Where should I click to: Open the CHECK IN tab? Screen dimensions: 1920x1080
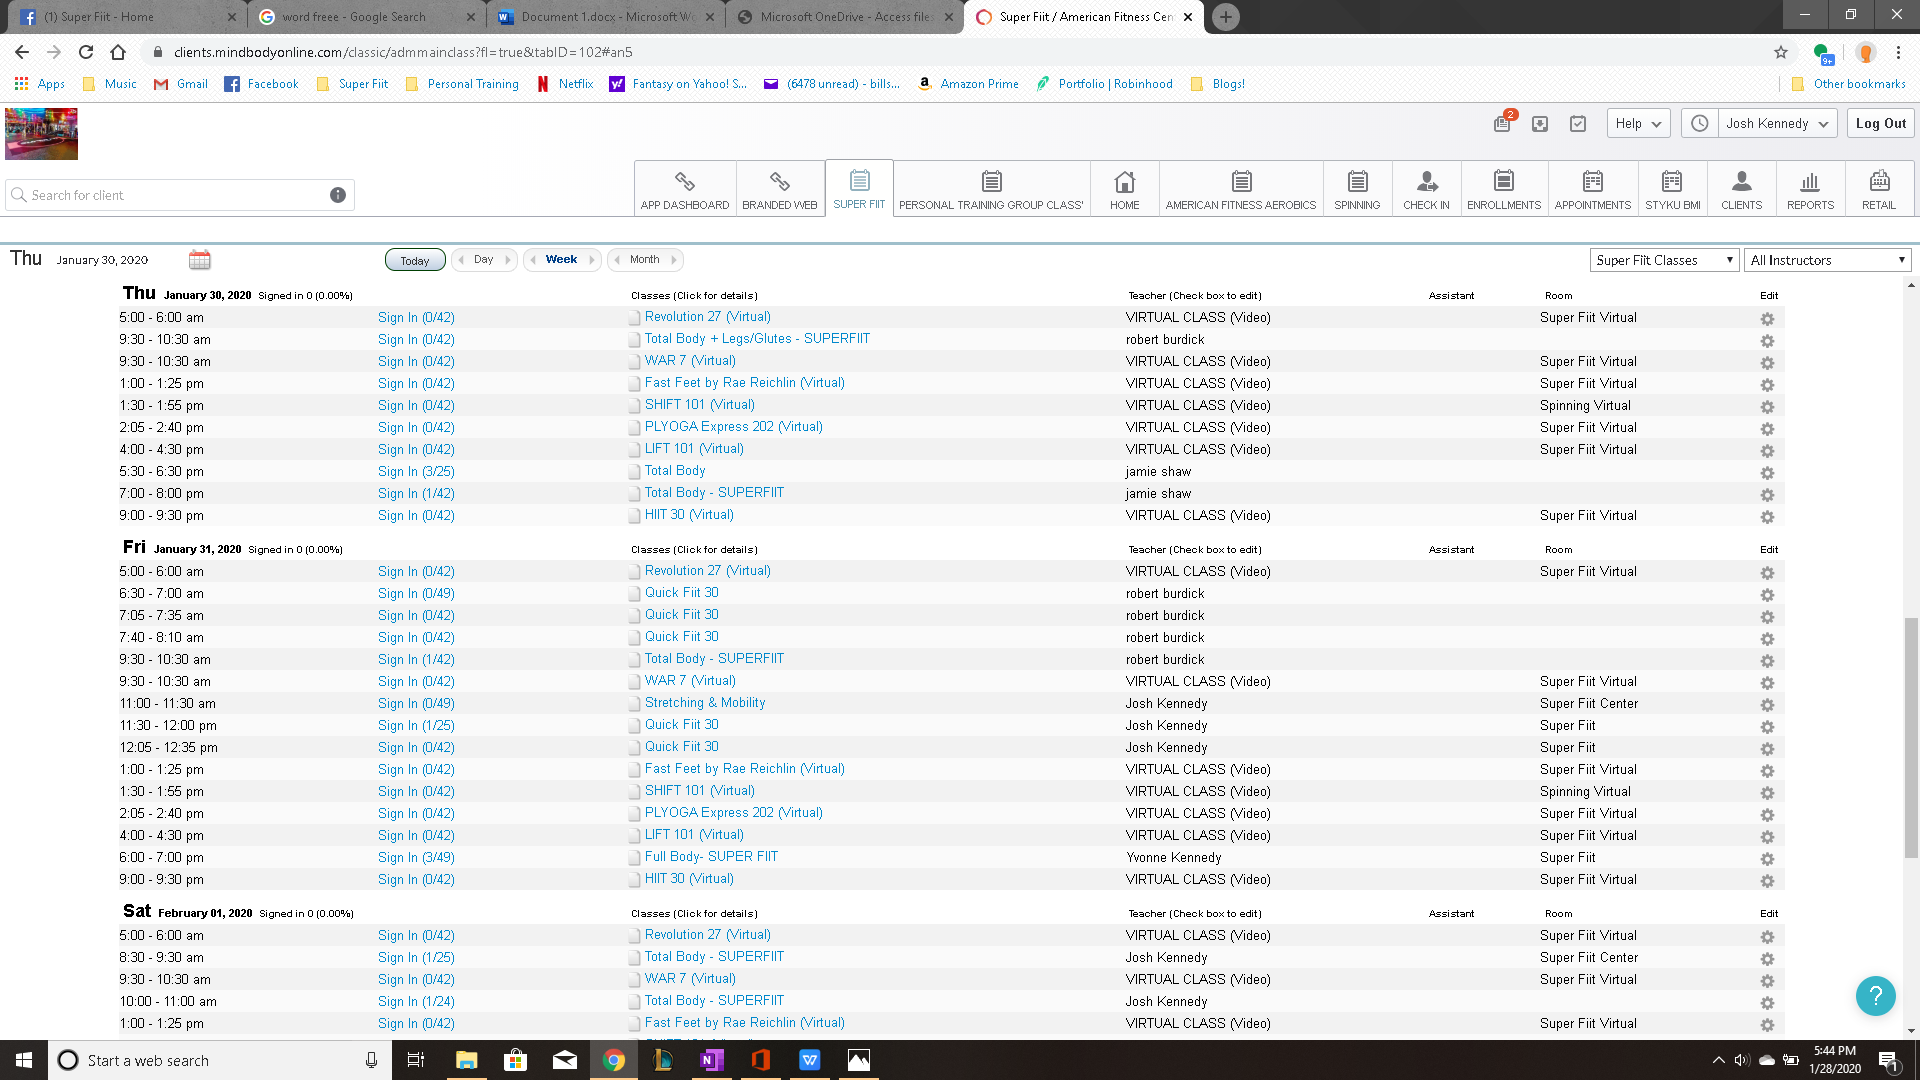1426,189
